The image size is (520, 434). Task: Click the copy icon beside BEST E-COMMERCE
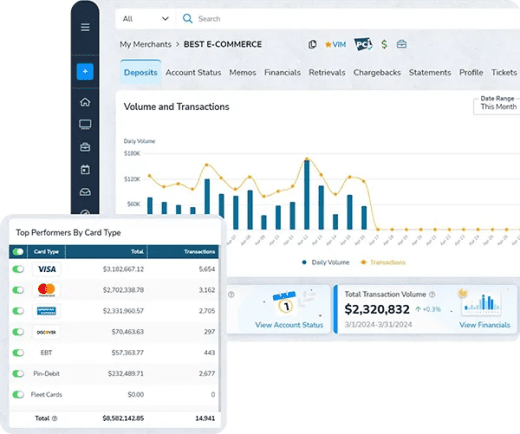click(312, 44)
